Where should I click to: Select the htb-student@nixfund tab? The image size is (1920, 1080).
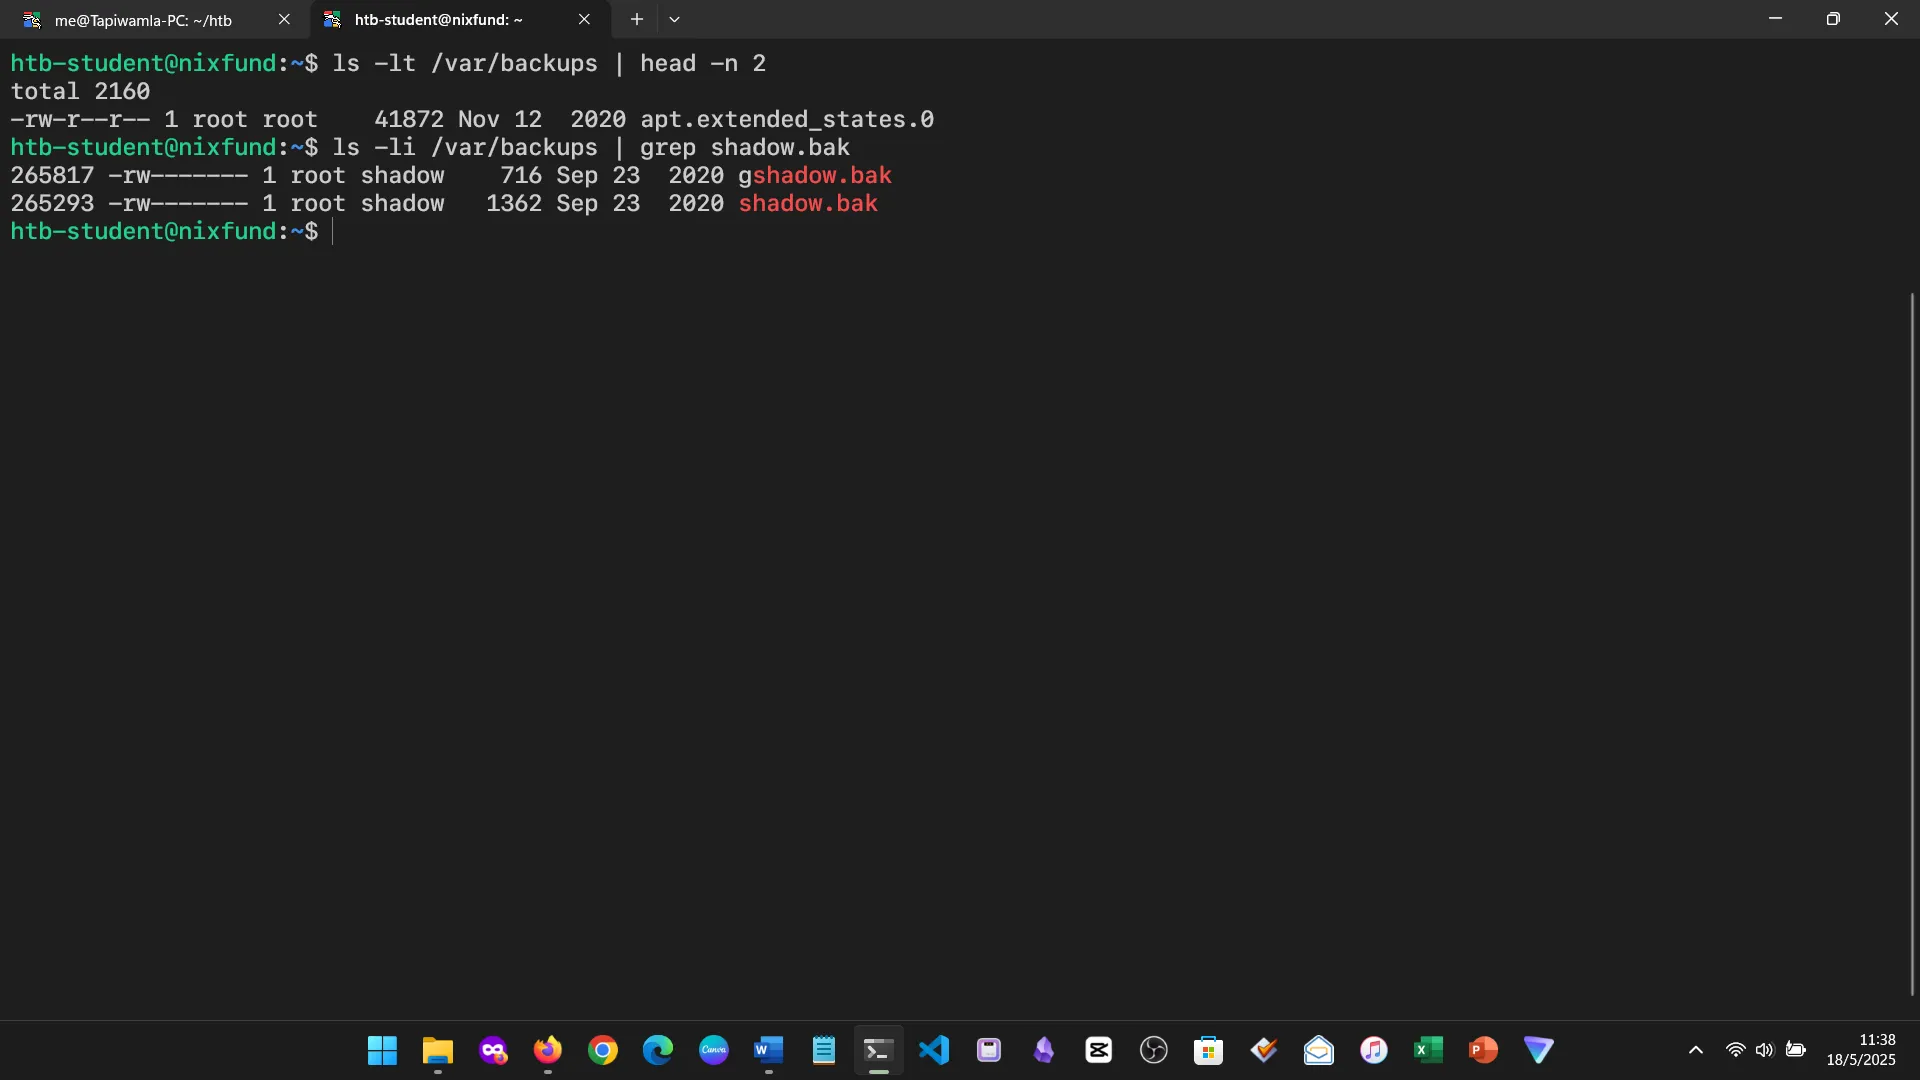pos(438,20)
